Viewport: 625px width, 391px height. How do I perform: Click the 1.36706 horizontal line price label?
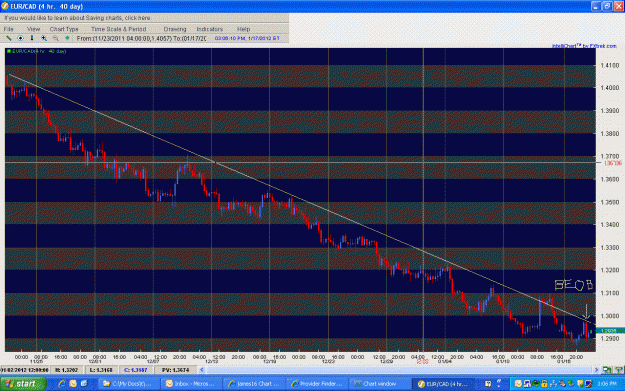613,163
